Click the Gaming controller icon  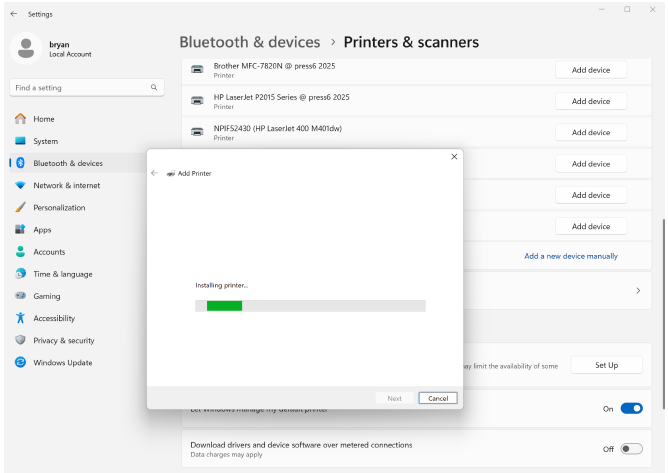(x=20, y=295)
